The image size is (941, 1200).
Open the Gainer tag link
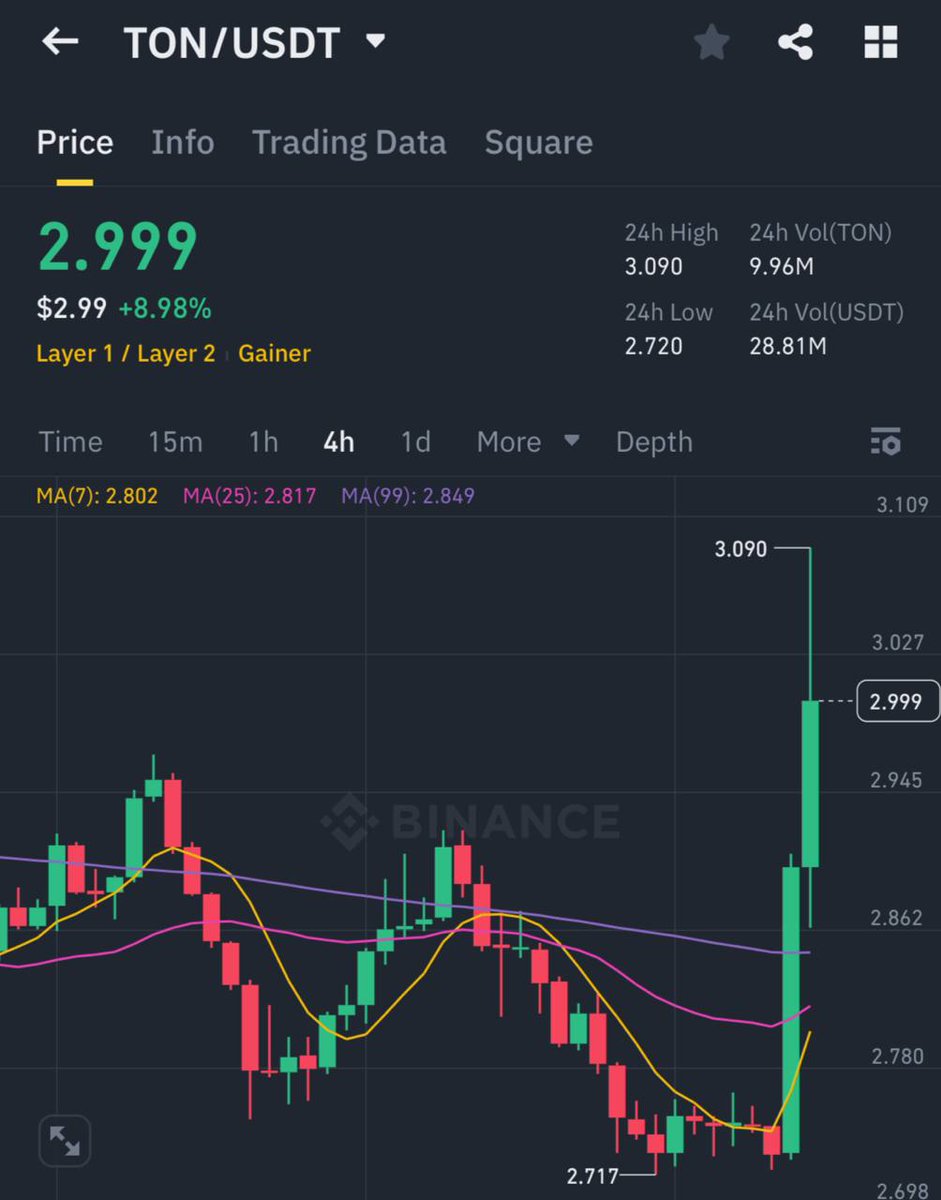pyautogui.click(x=274, y=354)
